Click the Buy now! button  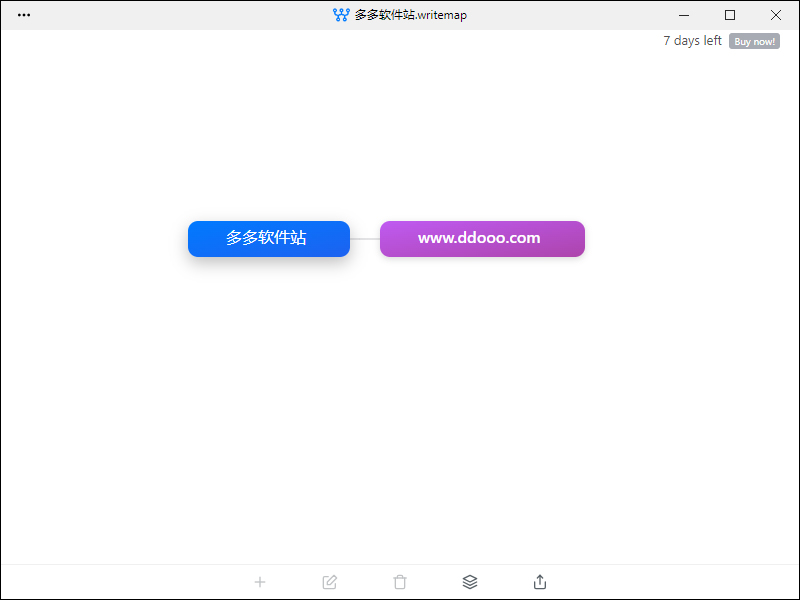pyautogui.click(x=754, y=41)
